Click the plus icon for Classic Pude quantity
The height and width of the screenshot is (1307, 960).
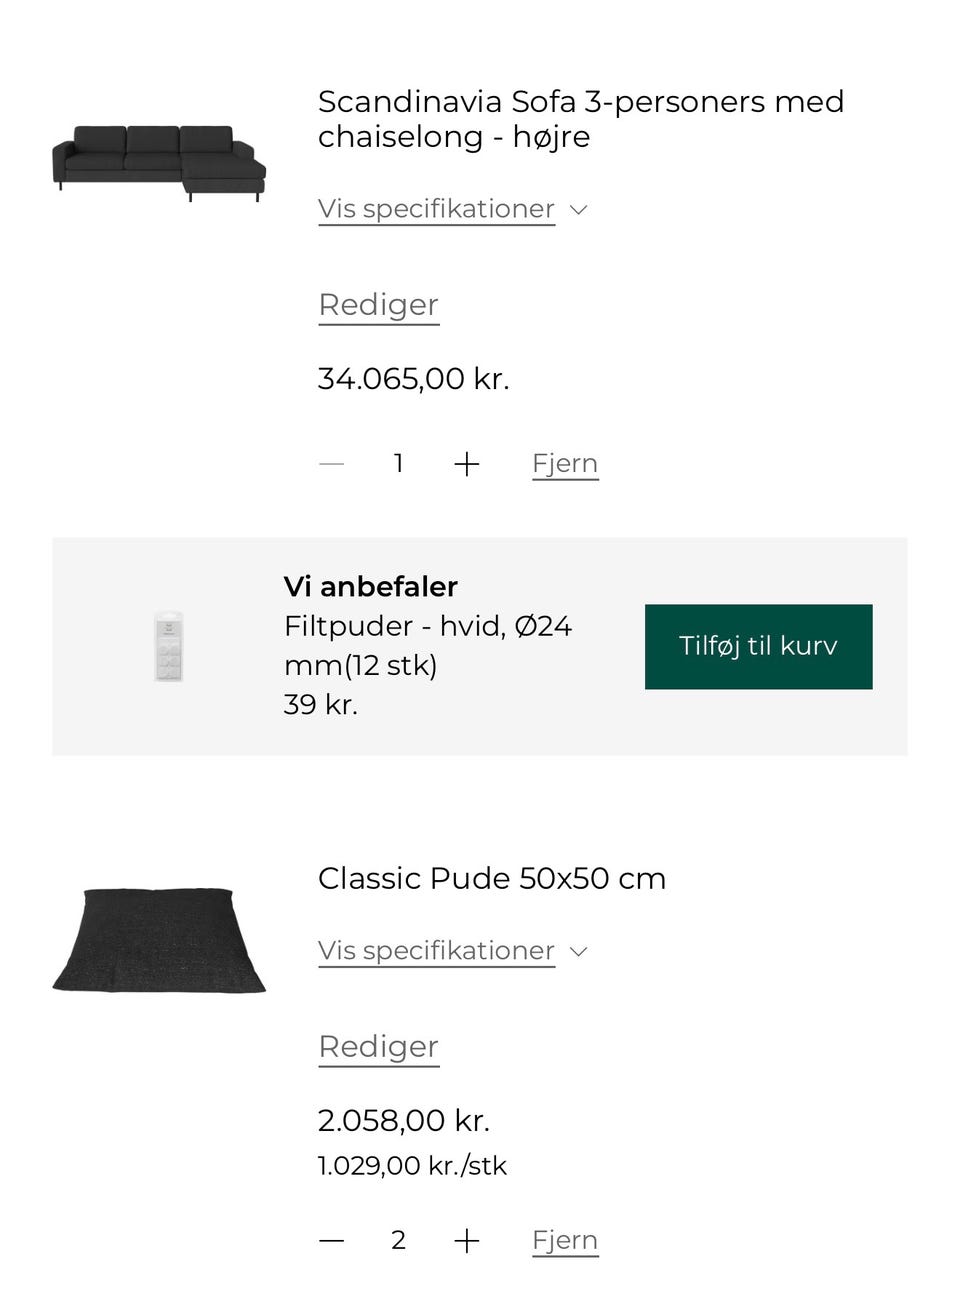pyautogui.click(x=466, y=1240)
